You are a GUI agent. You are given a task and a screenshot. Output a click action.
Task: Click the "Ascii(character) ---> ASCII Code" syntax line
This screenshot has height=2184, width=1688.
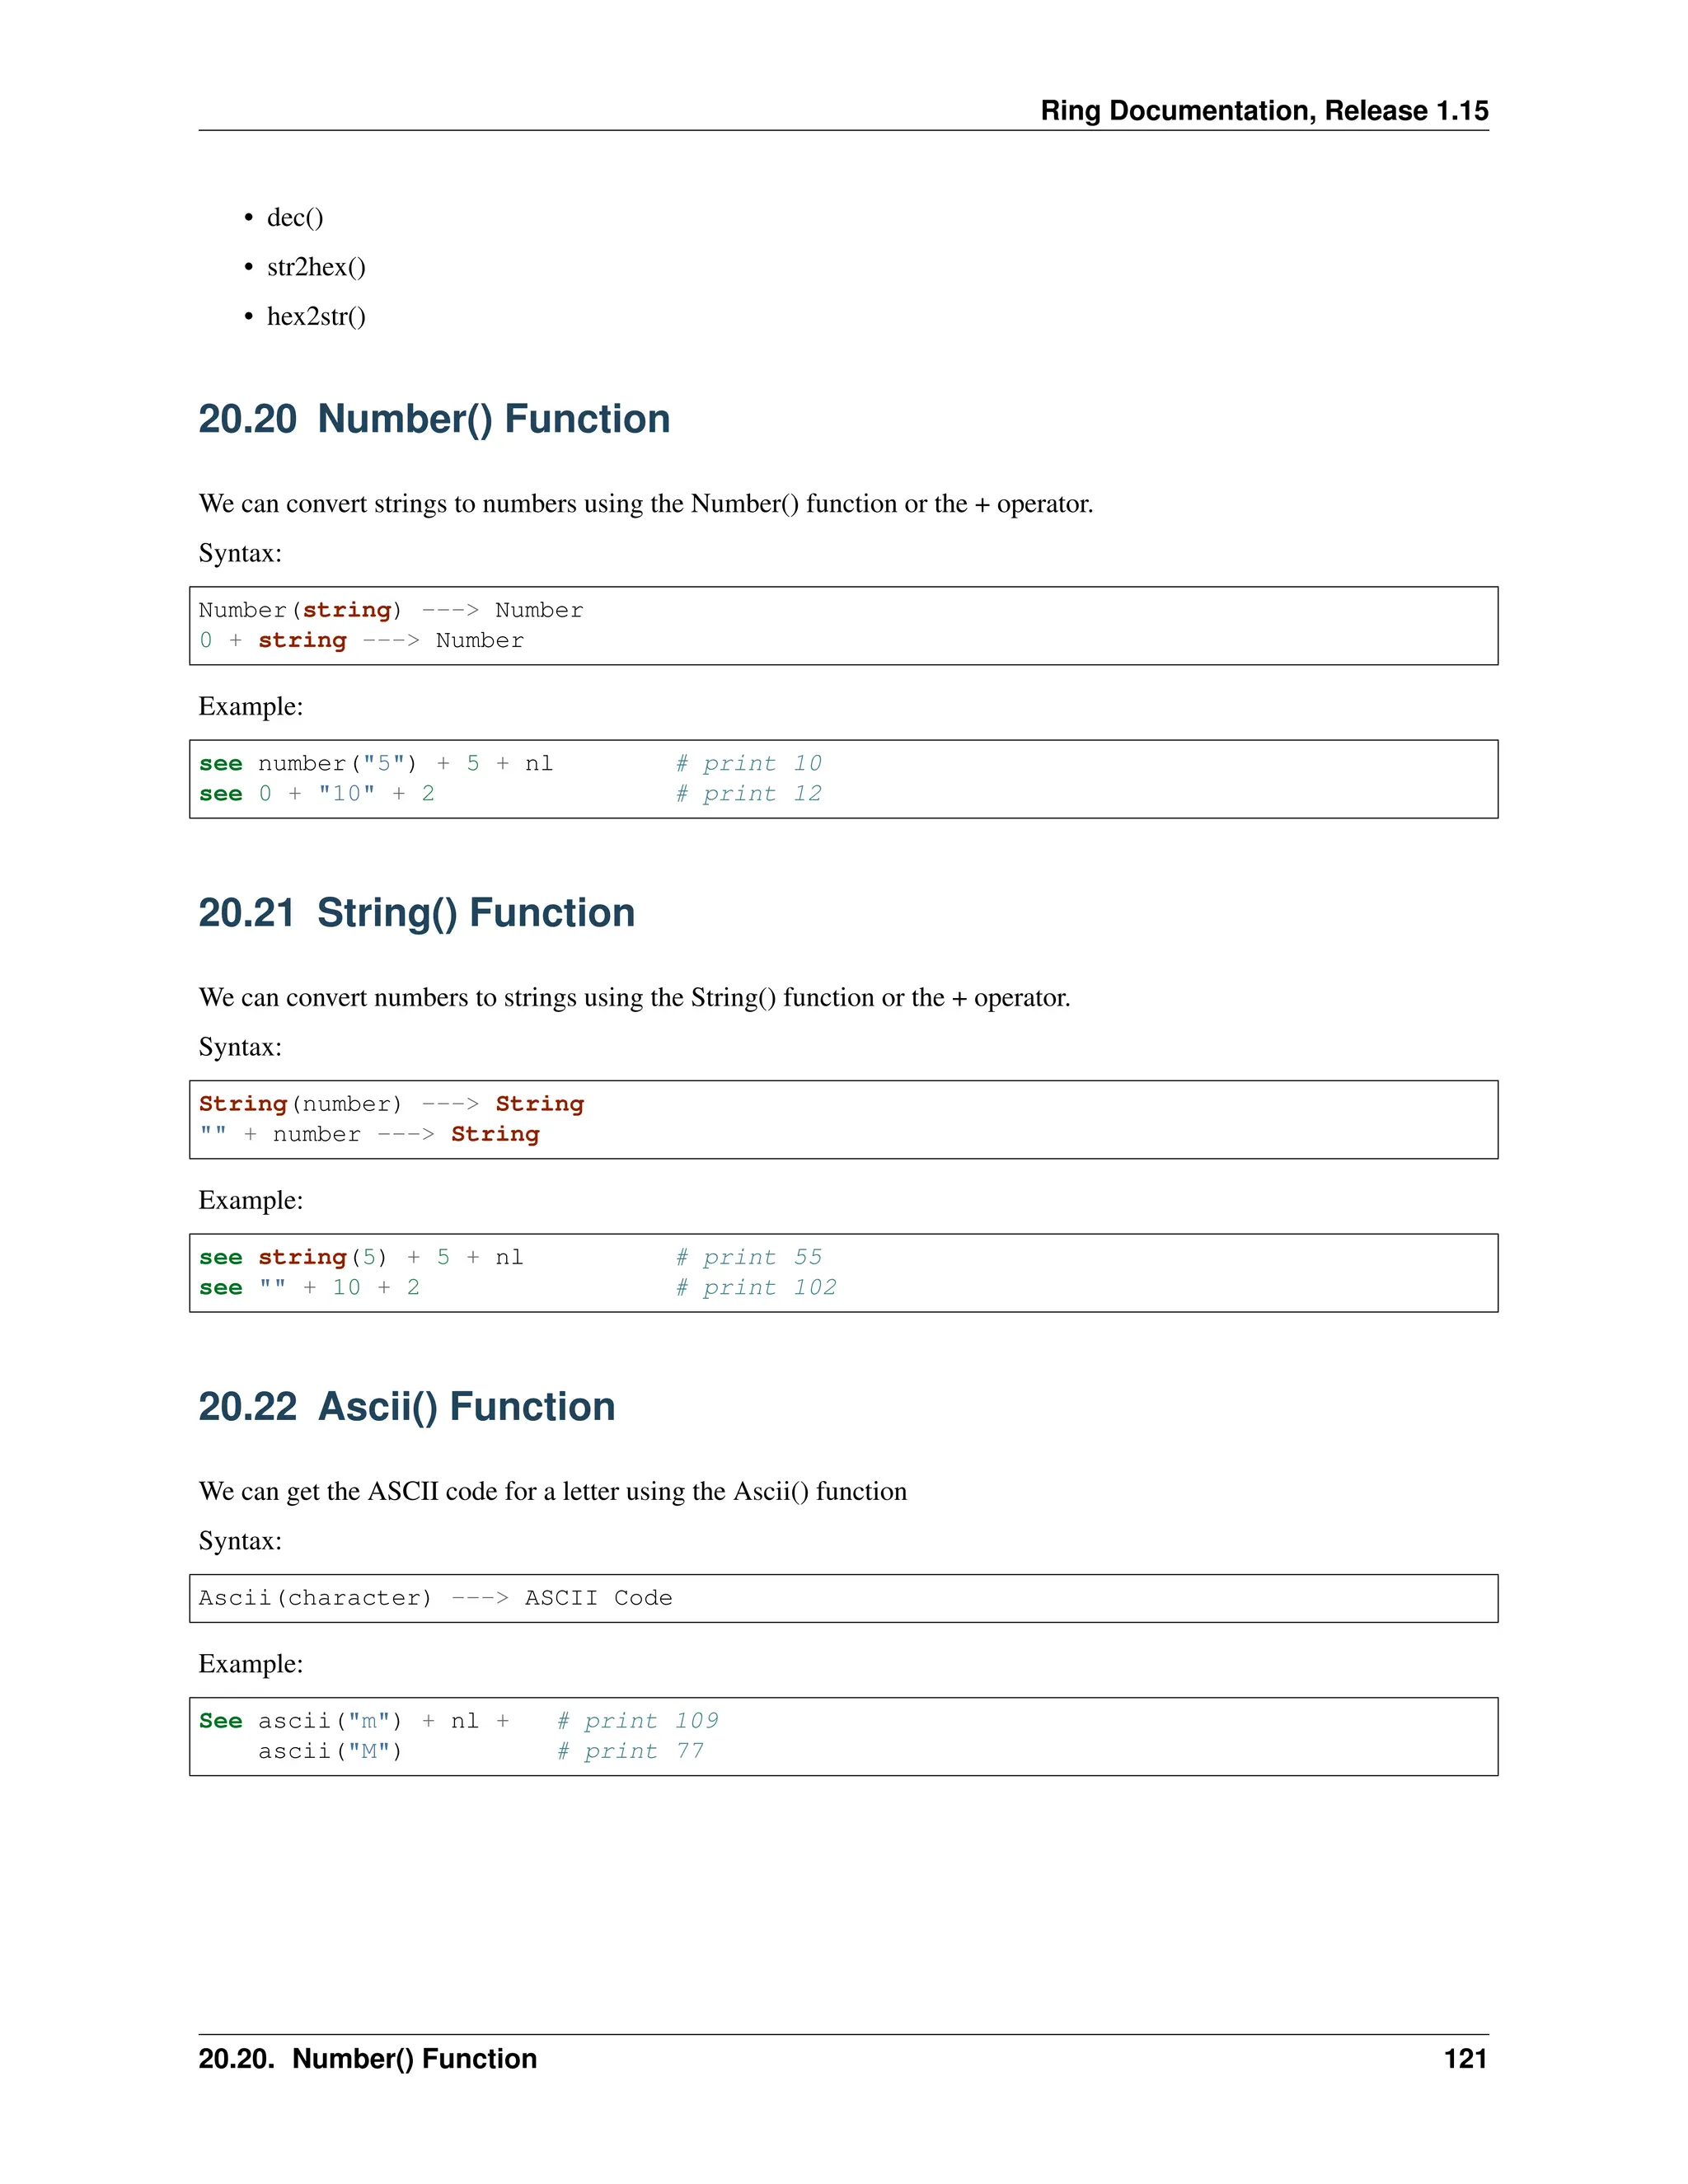pos(435,1598)
